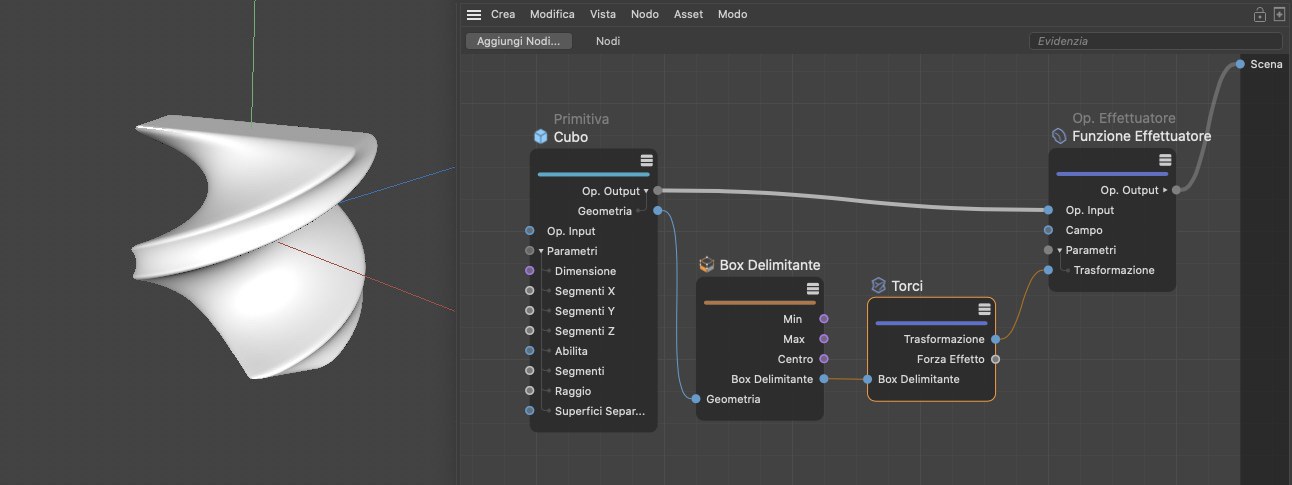Open the Torci node options menu icon
This screenshot has height=485, width=1292.
pos(984,309)
